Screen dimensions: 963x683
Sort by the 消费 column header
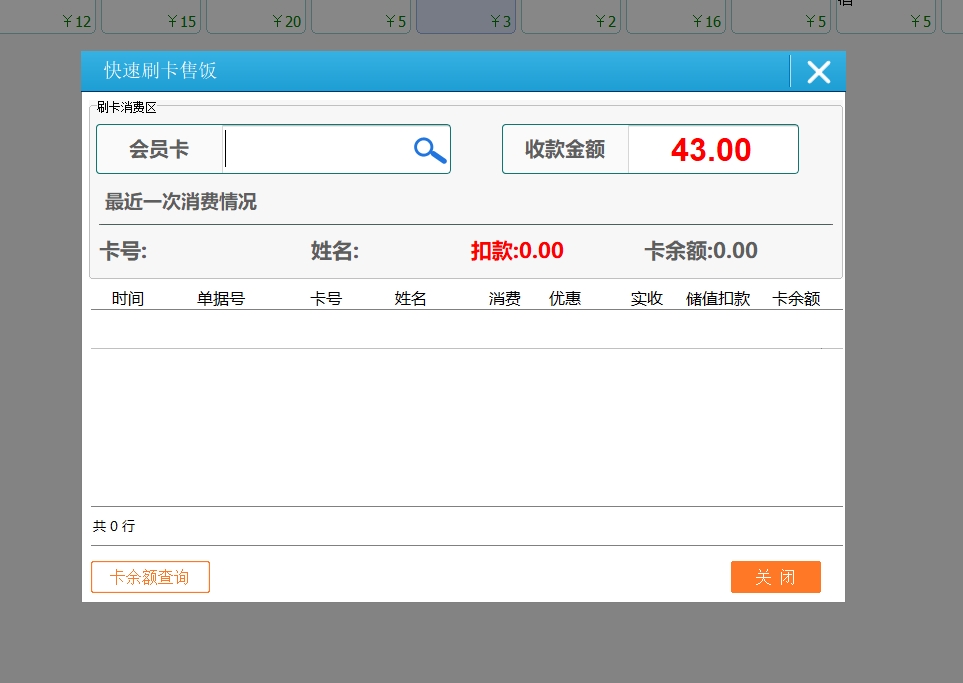(505, 299)
